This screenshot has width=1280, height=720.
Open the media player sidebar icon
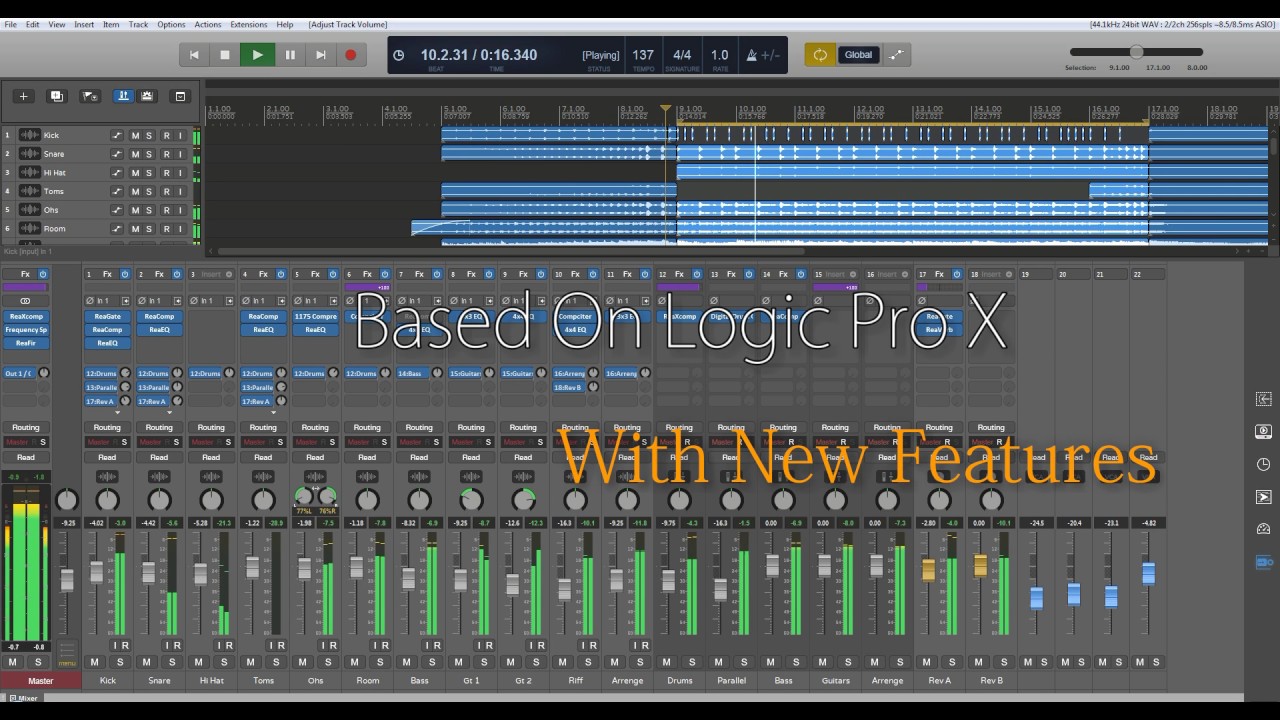click(1263, 432)
